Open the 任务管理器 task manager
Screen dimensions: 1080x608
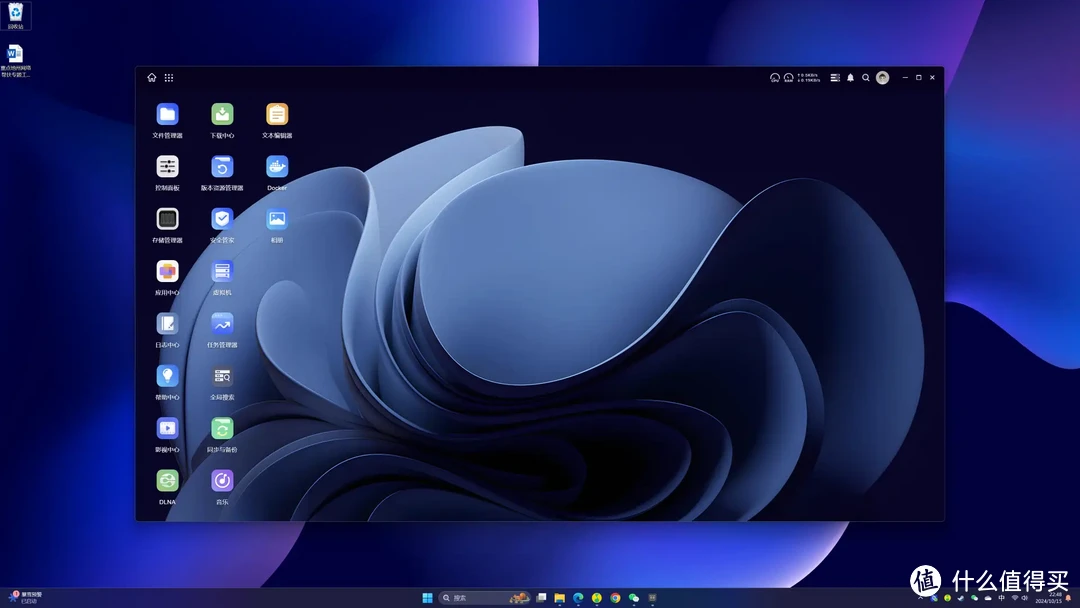pyautogui.click(x=221, y=324)
